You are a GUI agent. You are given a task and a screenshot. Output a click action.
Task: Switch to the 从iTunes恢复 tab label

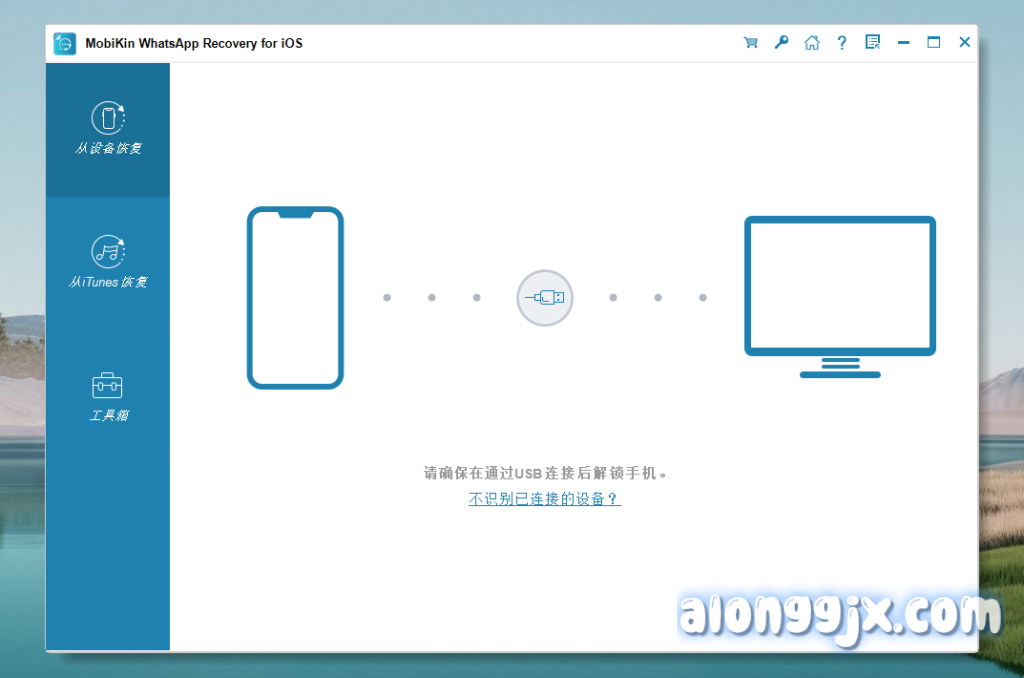pos(108,282)
